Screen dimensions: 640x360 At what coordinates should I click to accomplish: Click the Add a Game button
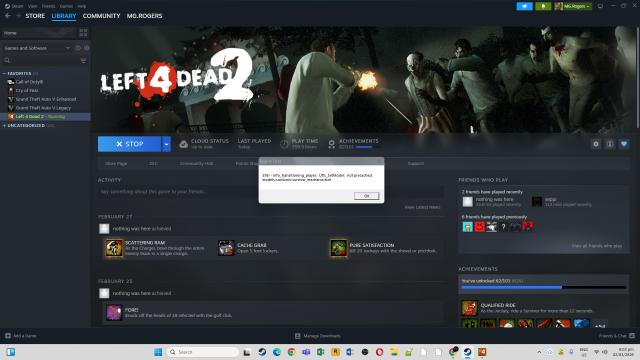20,336
